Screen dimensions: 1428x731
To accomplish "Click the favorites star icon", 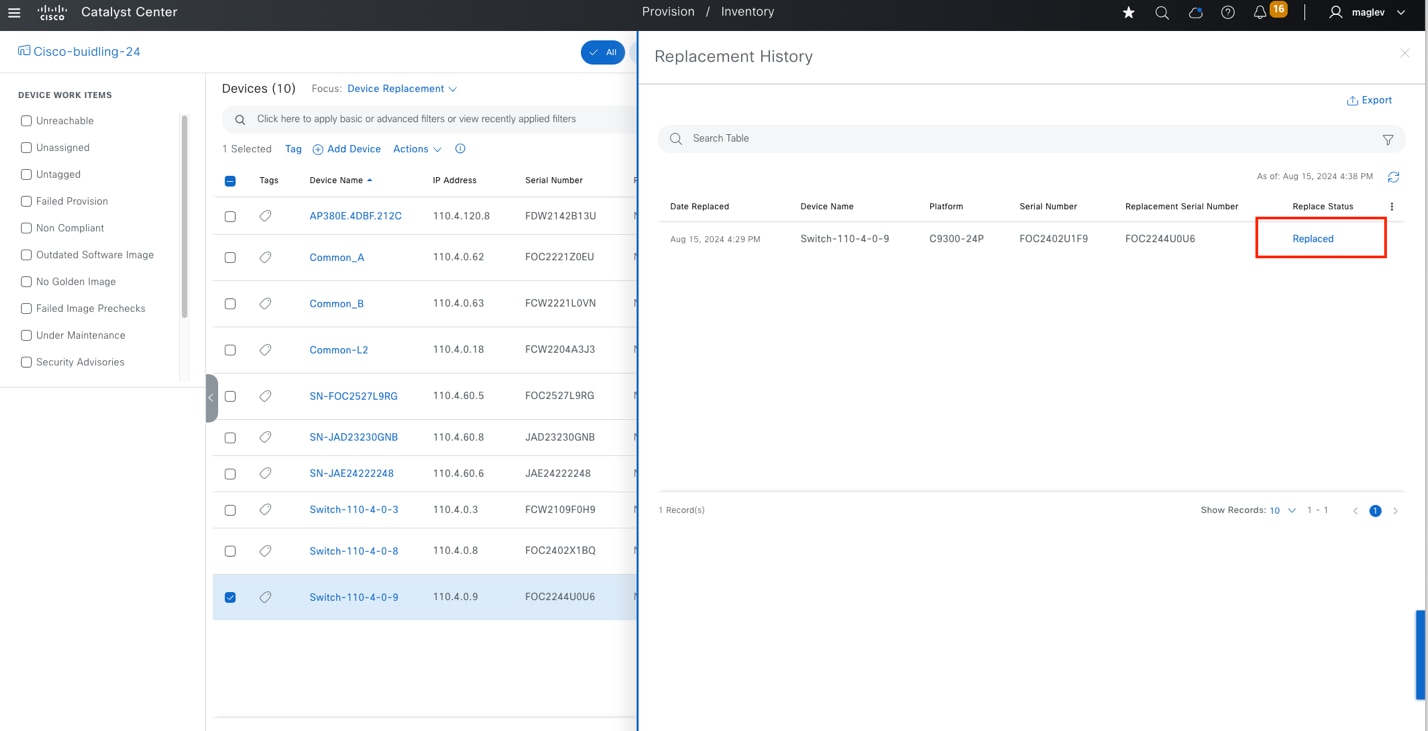I will click(1129, 13).
